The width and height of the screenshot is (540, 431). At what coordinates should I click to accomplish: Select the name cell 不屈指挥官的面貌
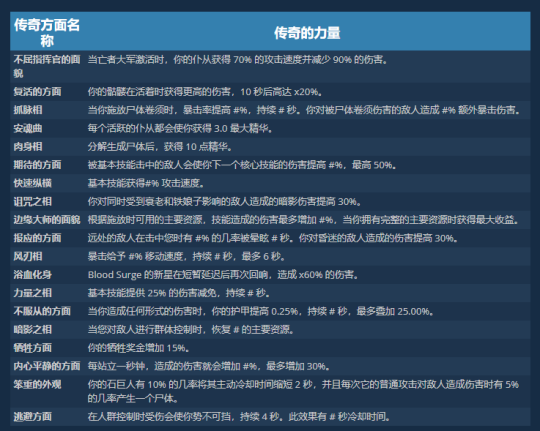[x=47, y=66]
